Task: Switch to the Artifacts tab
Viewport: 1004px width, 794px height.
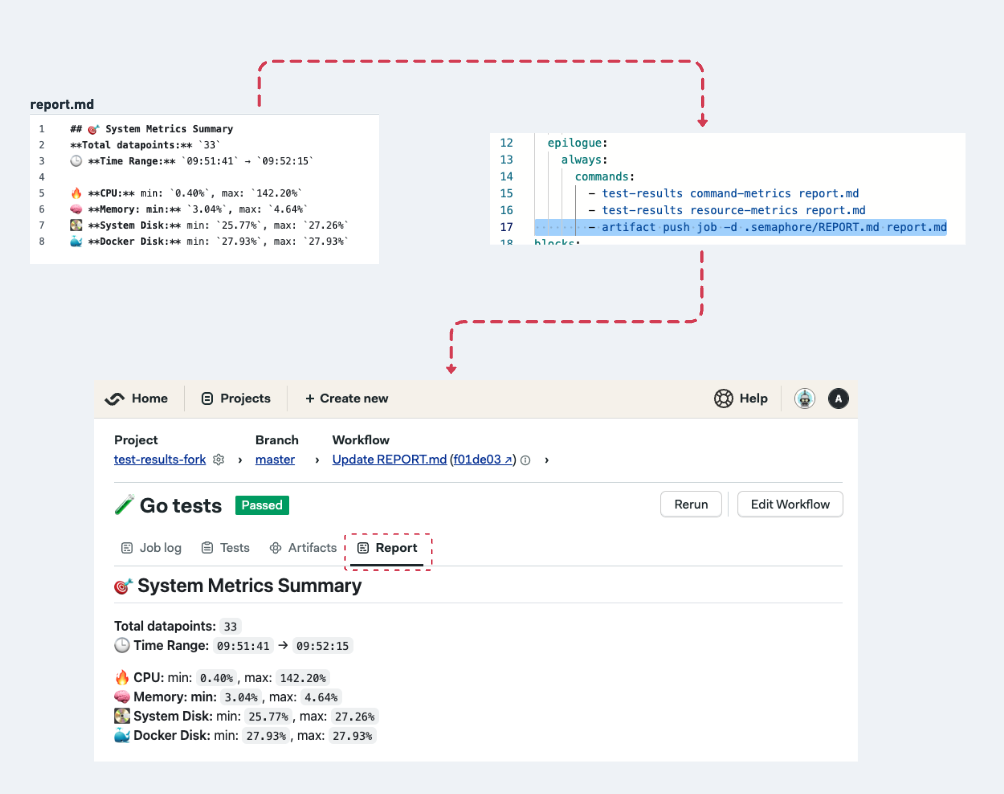Action: pyautogui.click(x=303, y=547)
